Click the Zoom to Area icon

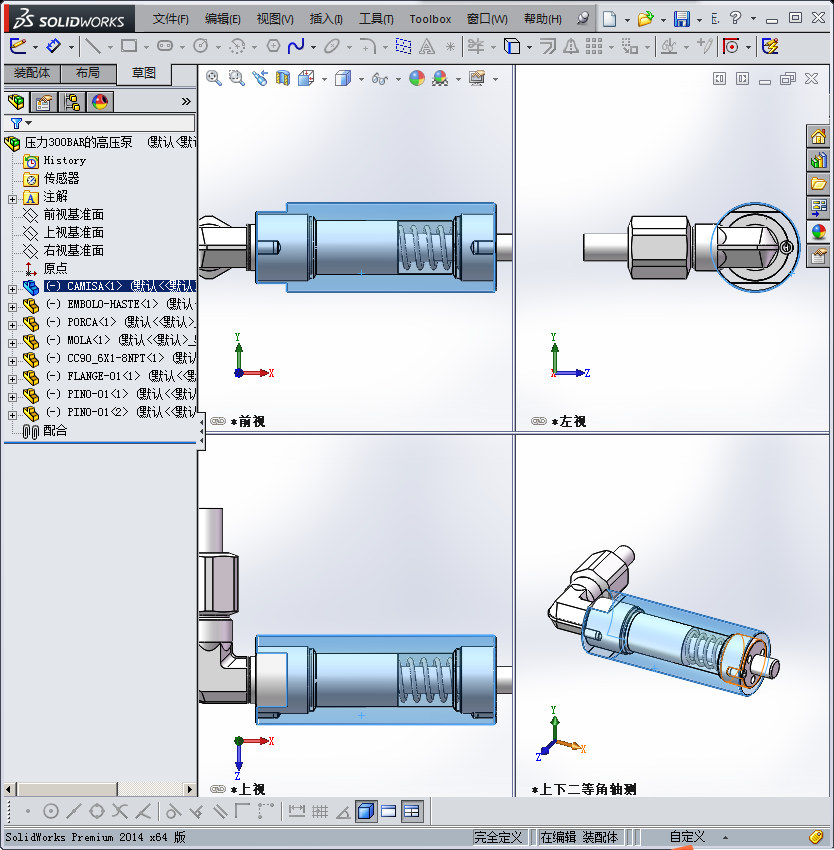236,79
